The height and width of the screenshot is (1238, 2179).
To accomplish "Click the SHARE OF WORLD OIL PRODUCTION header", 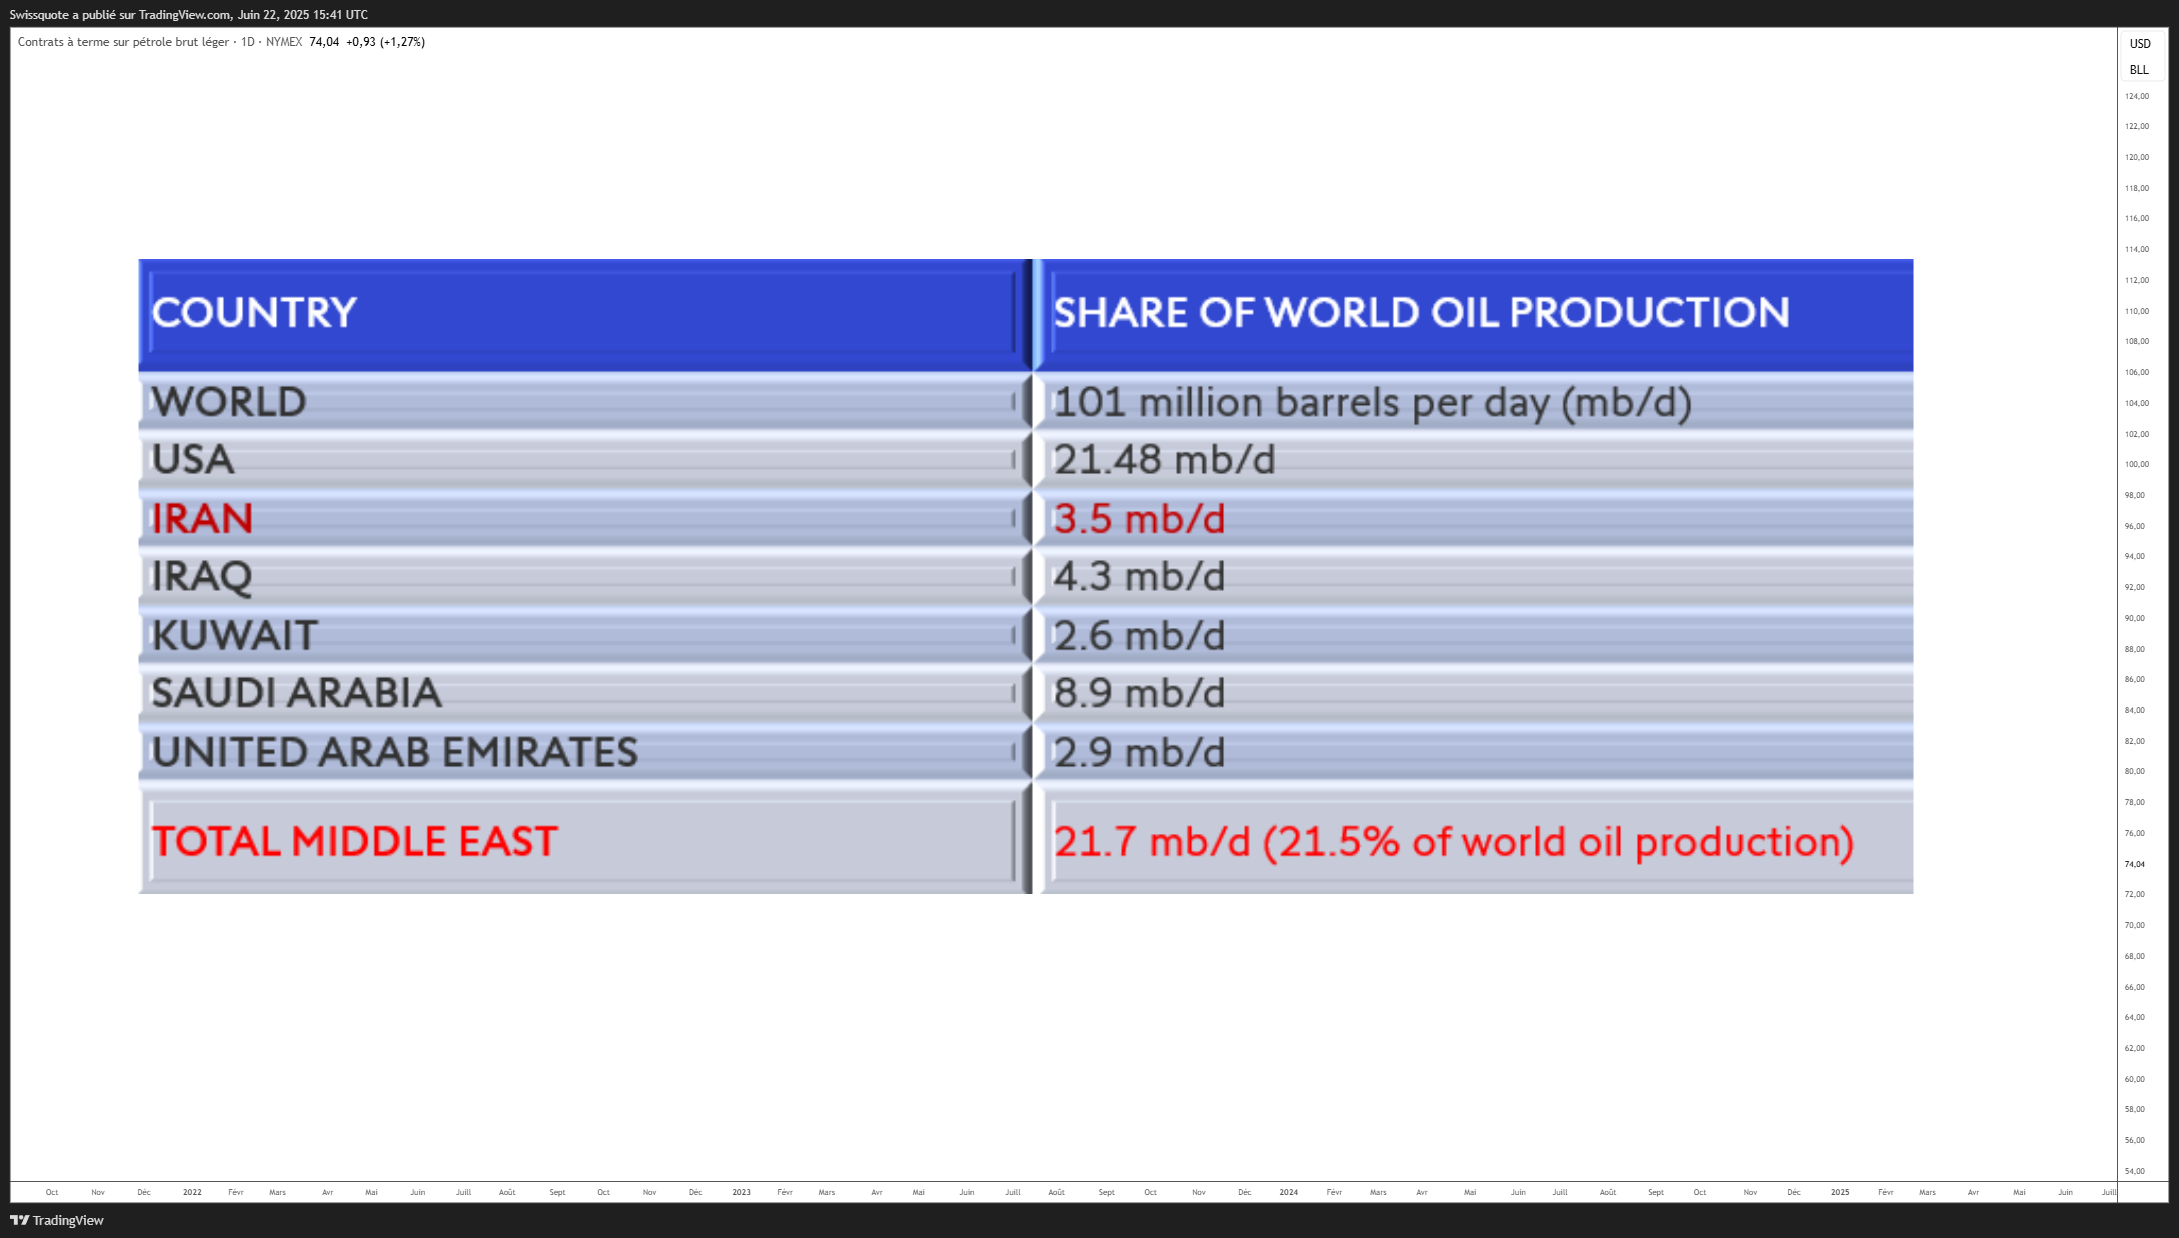I will (x=1421, y=313).
